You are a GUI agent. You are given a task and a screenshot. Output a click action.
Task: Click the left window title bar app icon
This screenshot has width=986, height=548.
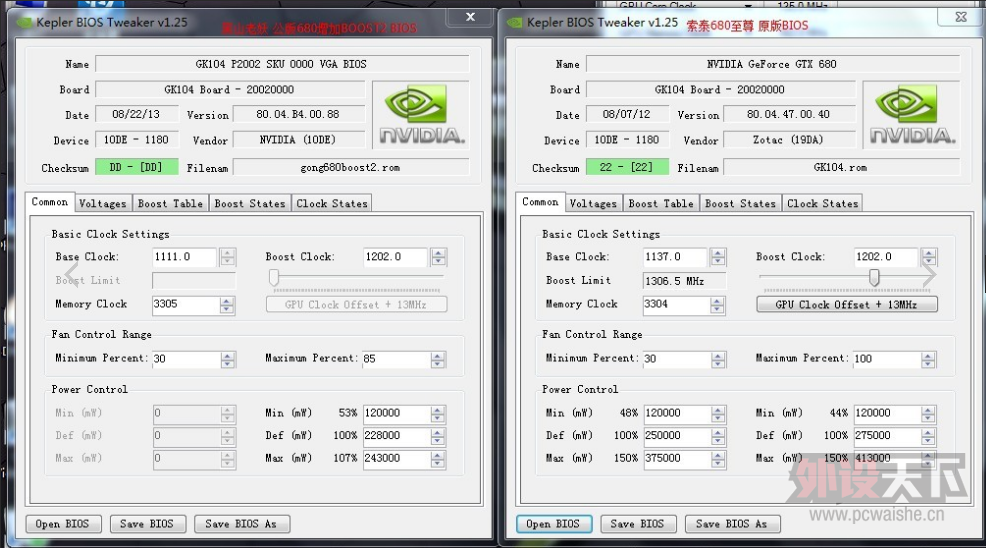[25, 23]
